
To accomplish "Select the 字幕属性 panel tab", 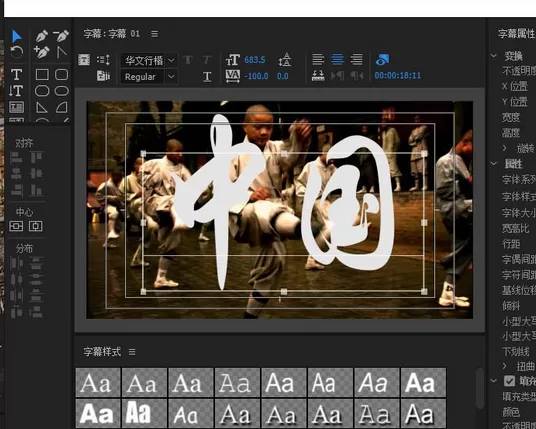I will point(517,34).
